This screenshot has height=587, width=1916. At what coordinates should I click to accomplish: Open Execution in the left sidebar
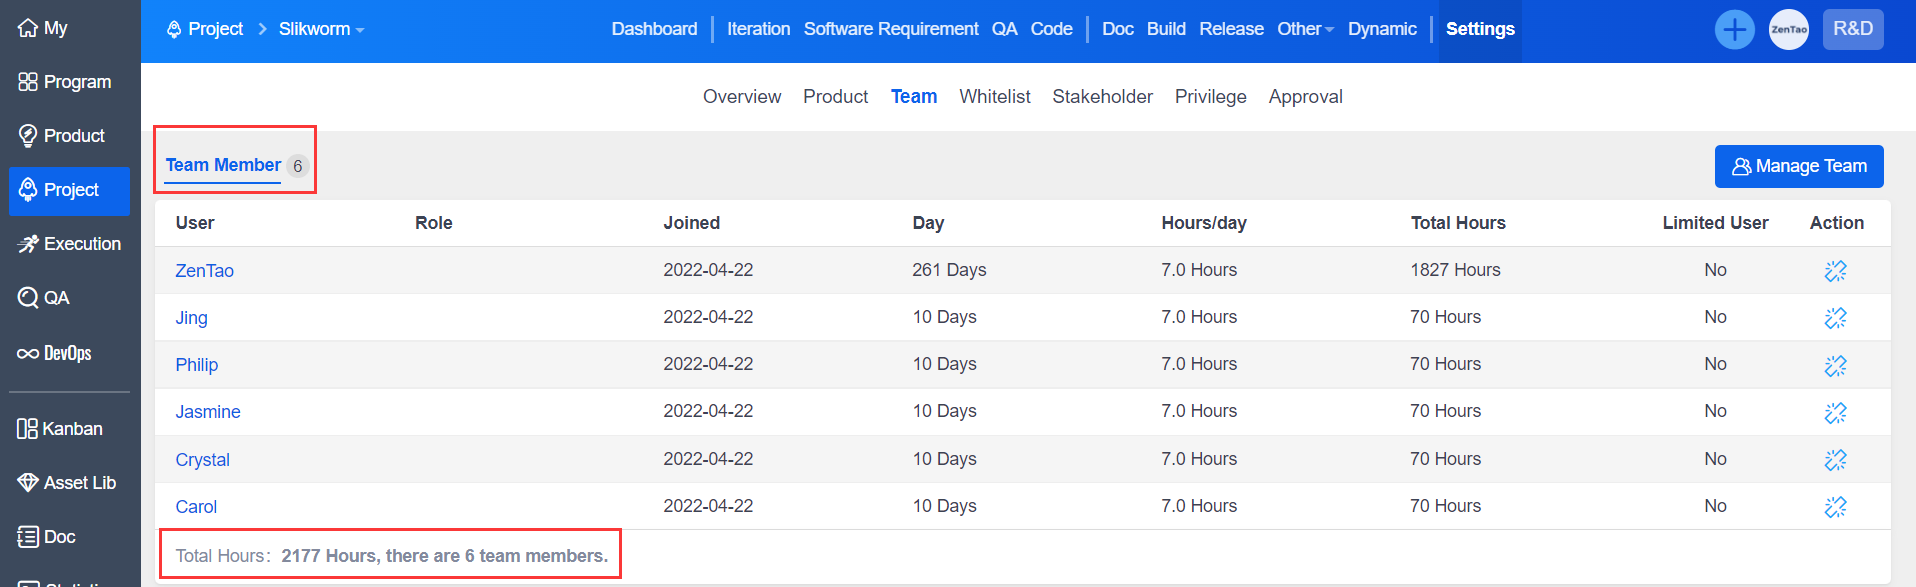tap(70, 244)
